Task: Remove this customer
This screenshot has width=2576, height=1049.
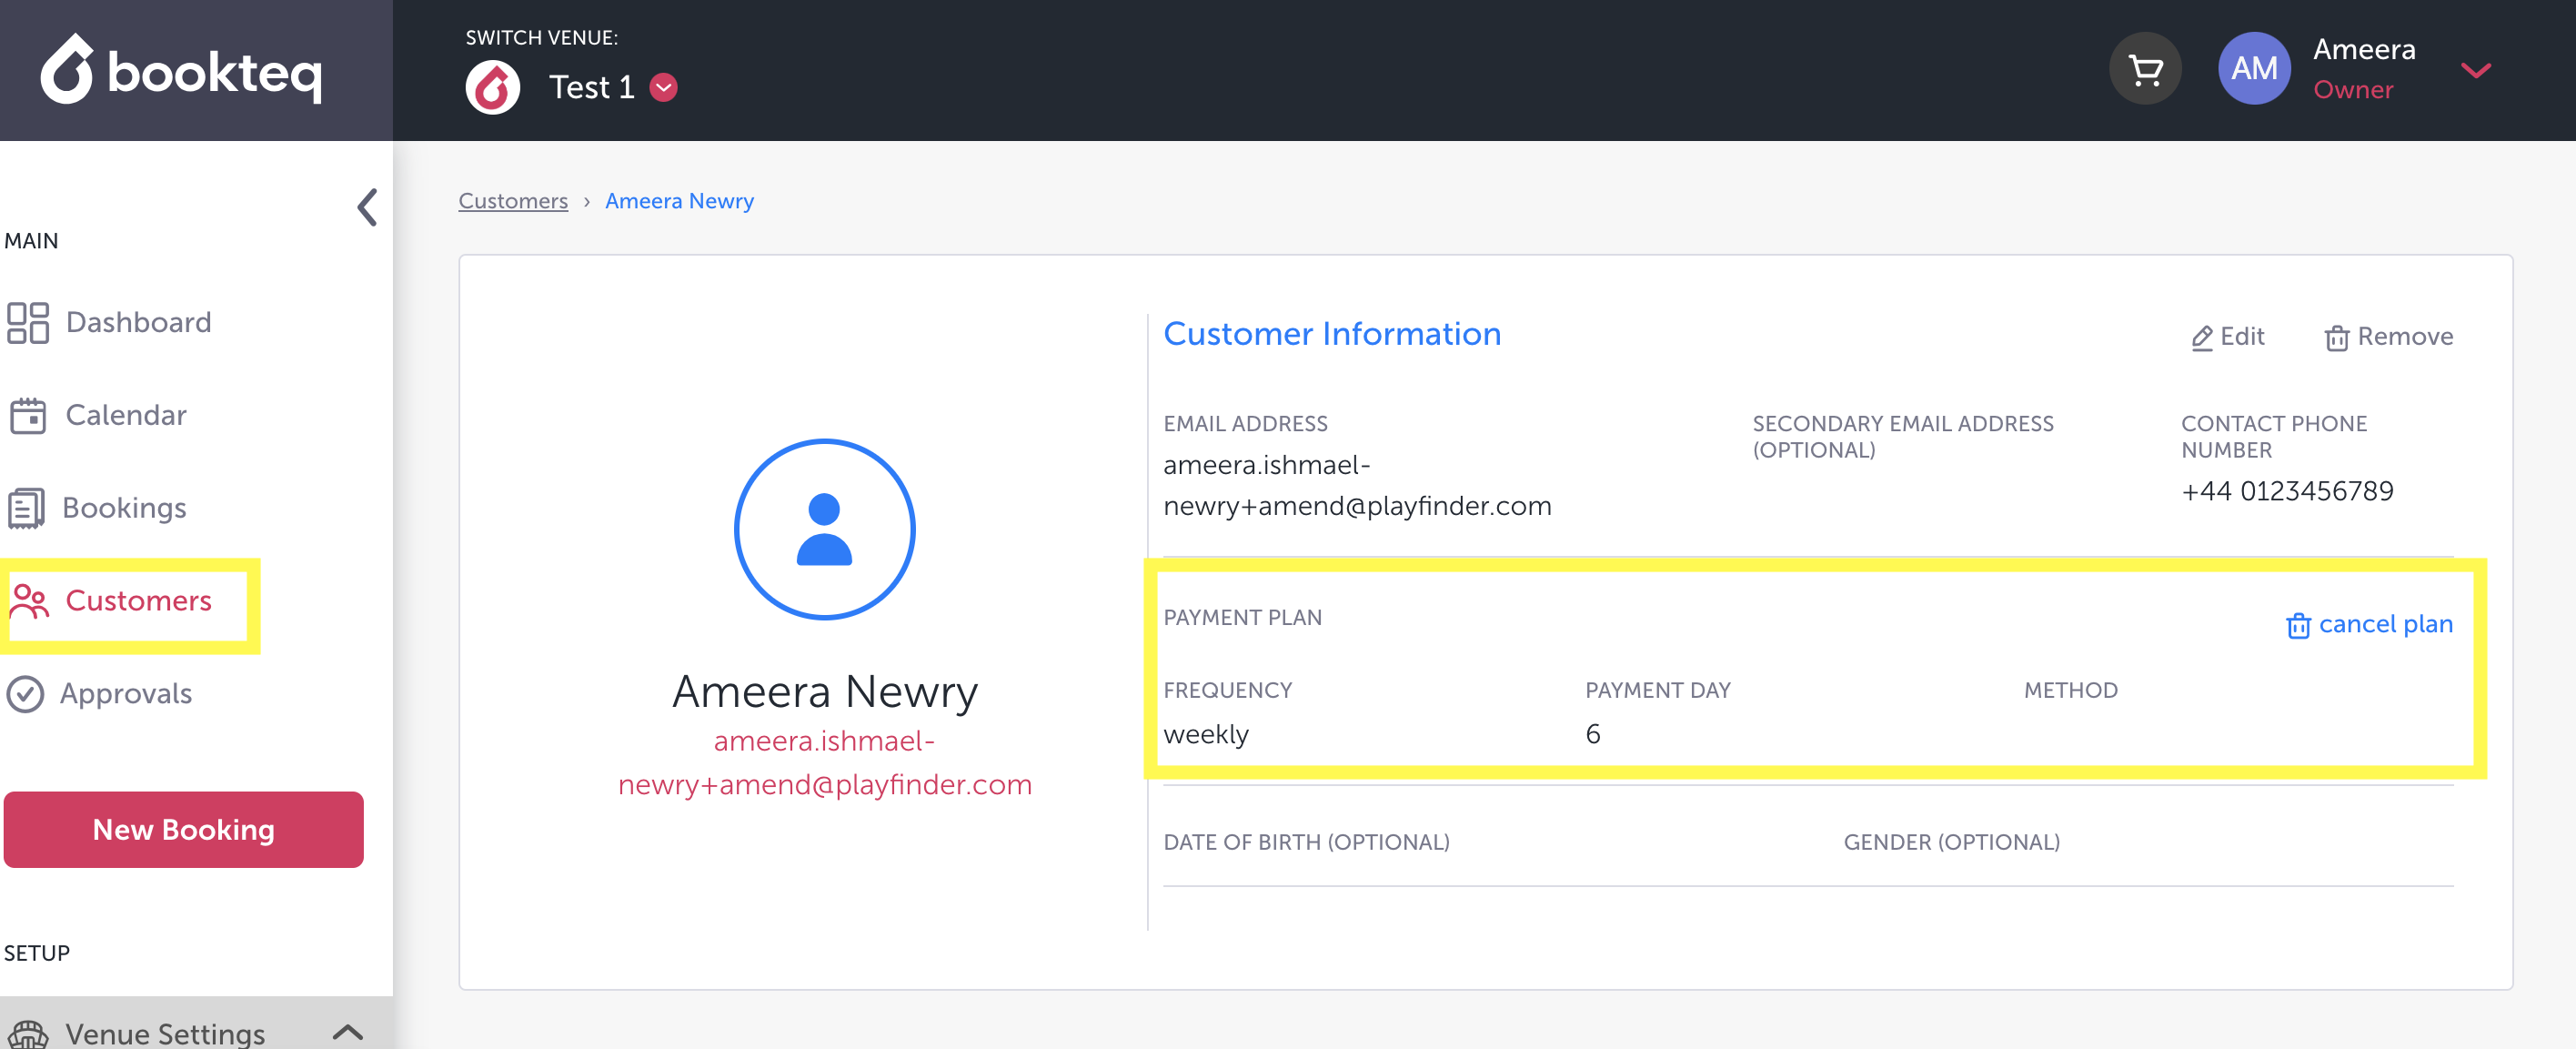Action: [2388, 337]
